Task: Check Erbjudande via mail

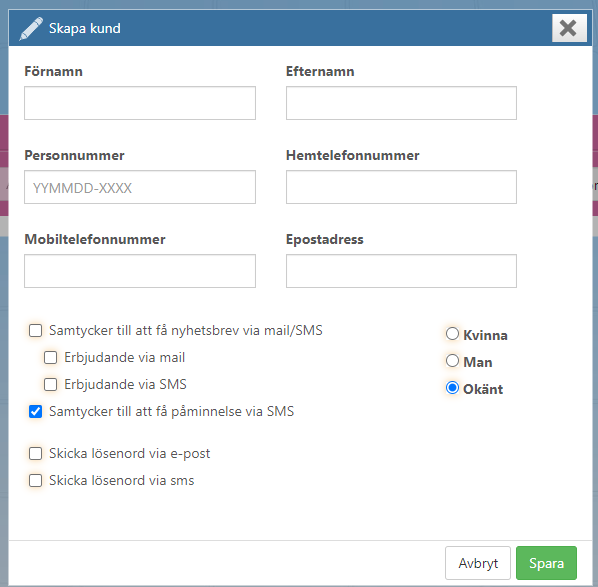Action: (50, 357)
